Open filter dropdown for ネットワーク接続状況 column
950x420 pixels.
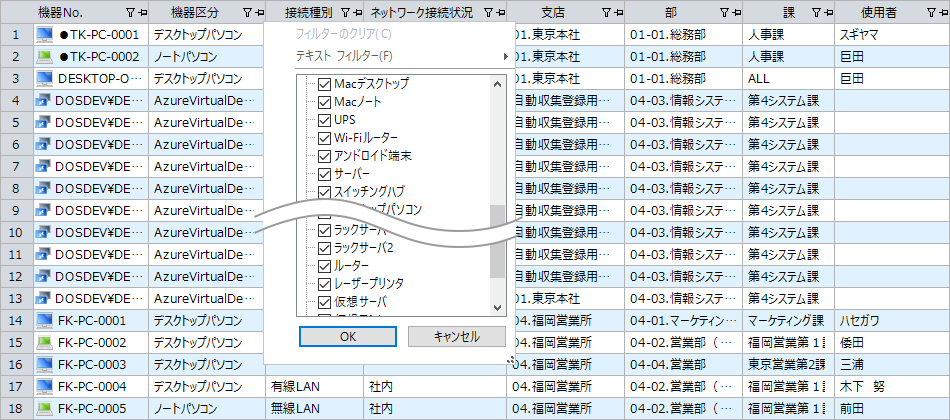pos(489,12)
